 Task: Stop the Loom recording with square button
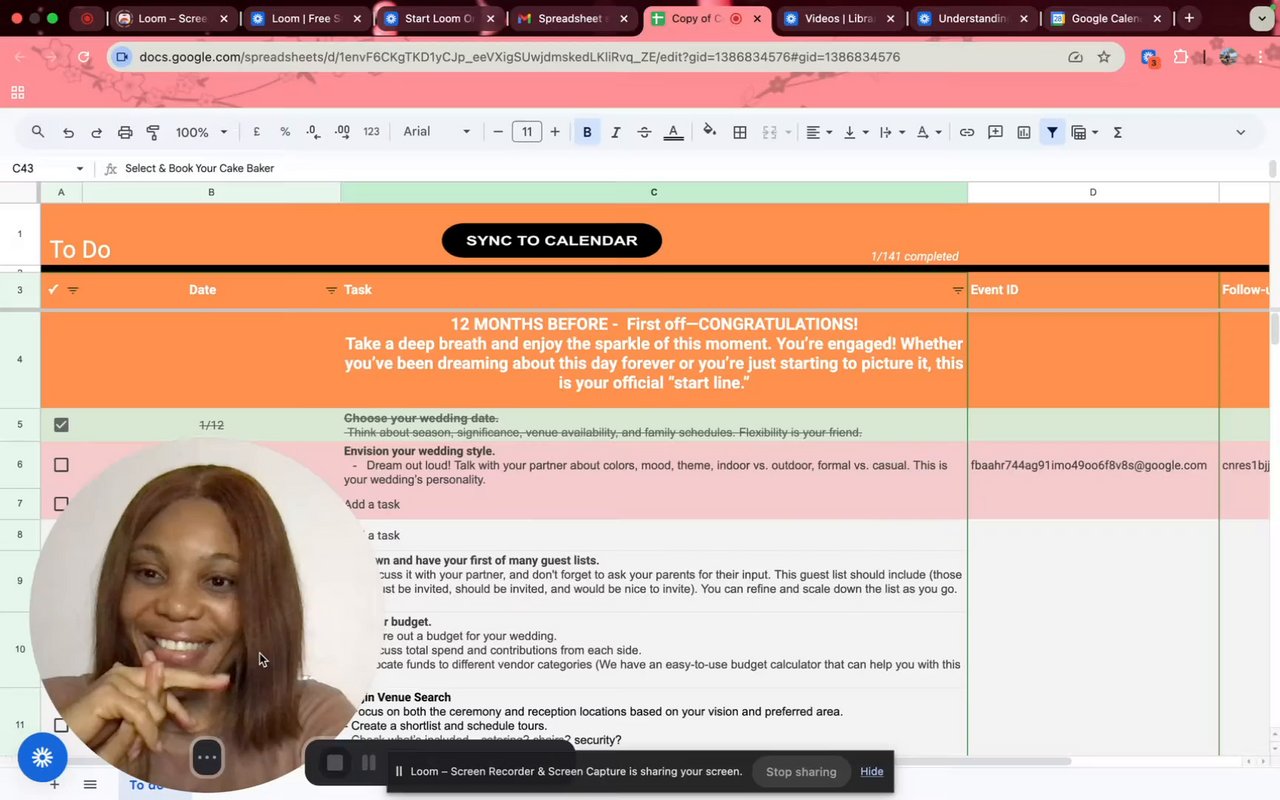pyautogui.click(x=335, y=763)
